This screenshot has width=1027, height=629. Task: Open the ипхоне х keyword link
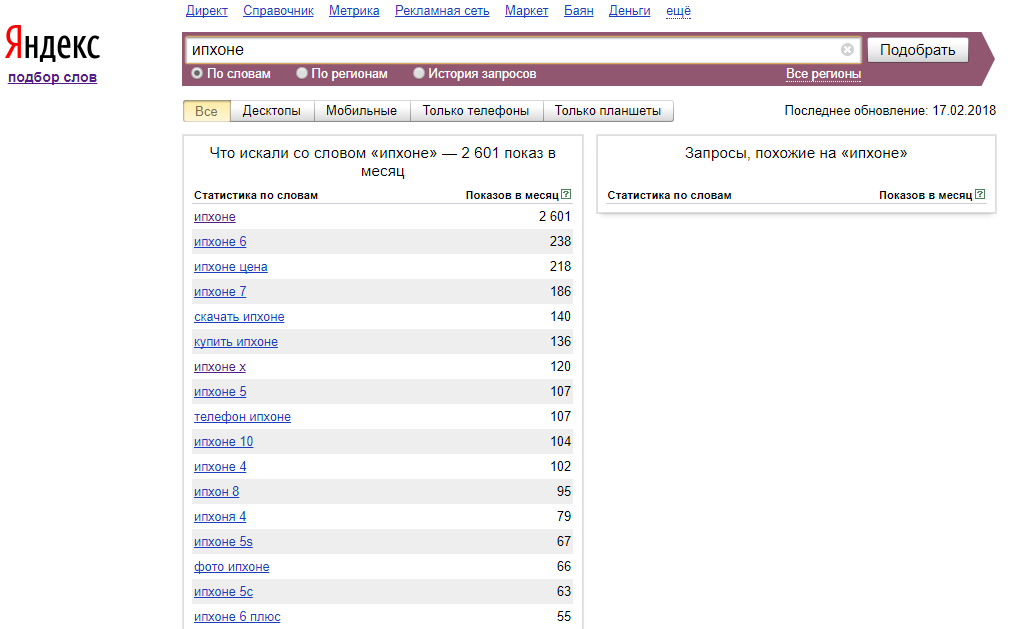[x=220, y=367]
